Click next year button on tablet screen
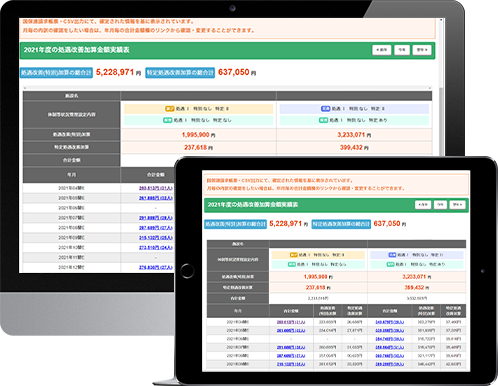The height and width of the screenshot is (386, 498). [x=457, y=205]
